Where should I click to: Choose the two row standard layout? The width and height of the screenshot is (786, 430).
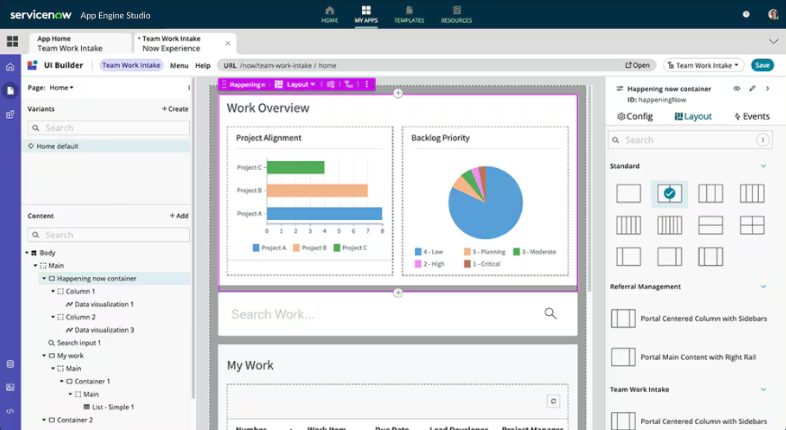(x=711, y=226)
